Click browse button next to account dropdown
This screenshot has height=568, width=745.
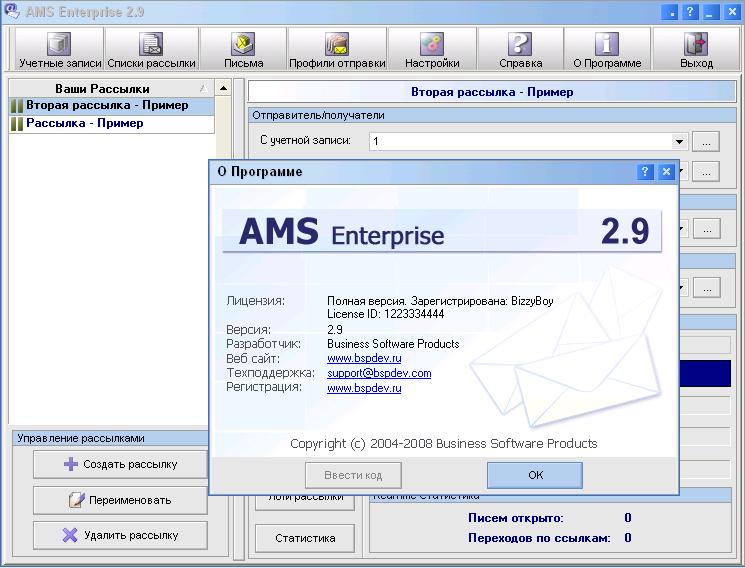(706, 142)
